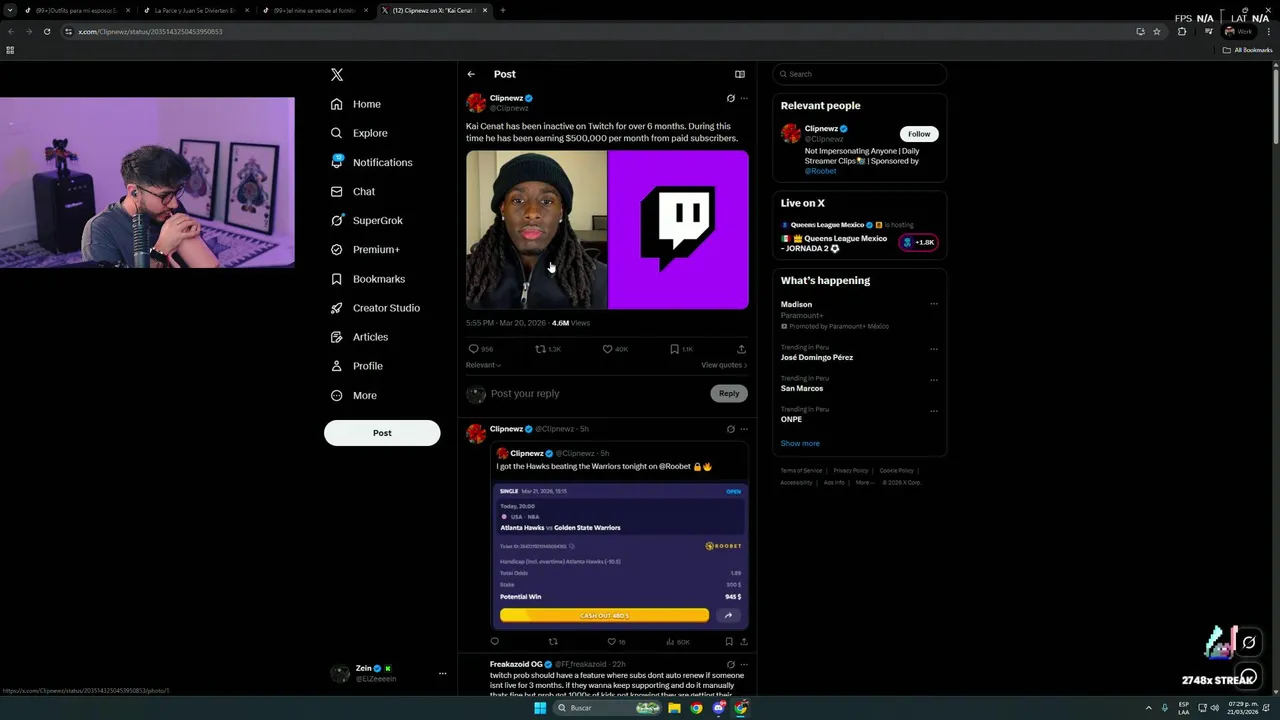This screenshot has height=720, width=1280.
Task: Click the Post your reply field
Action: pos(597,394)
